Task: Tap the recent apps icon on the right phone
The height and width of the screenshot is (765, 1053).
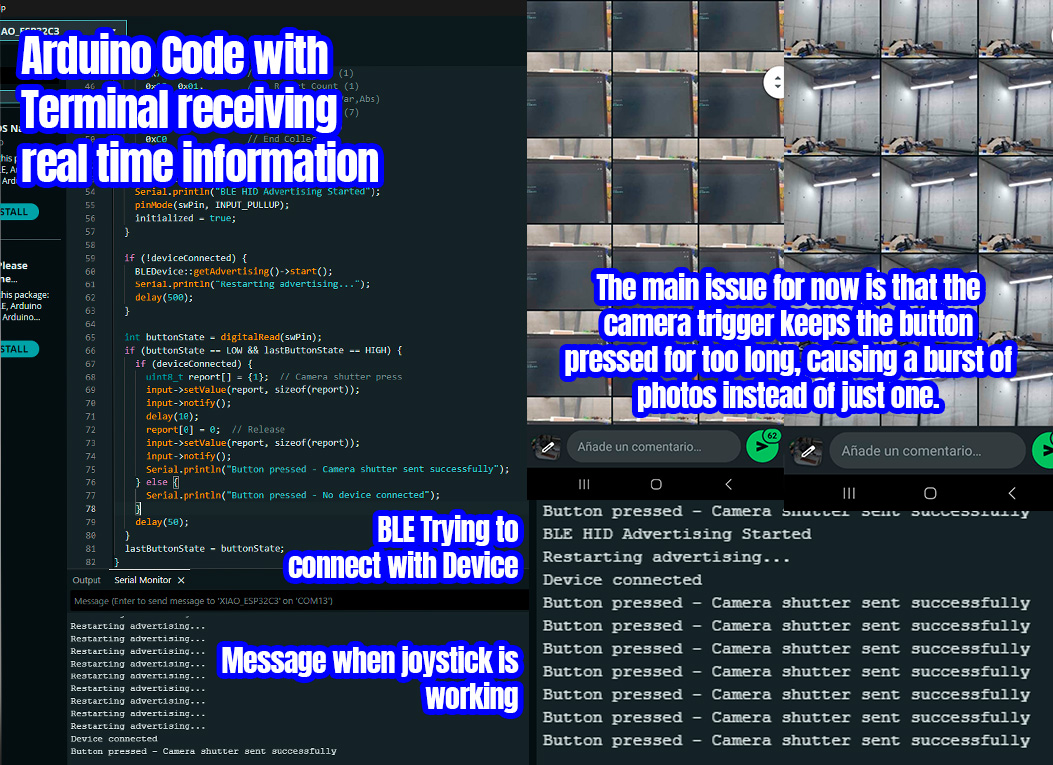Action: [x=849, y=493]
